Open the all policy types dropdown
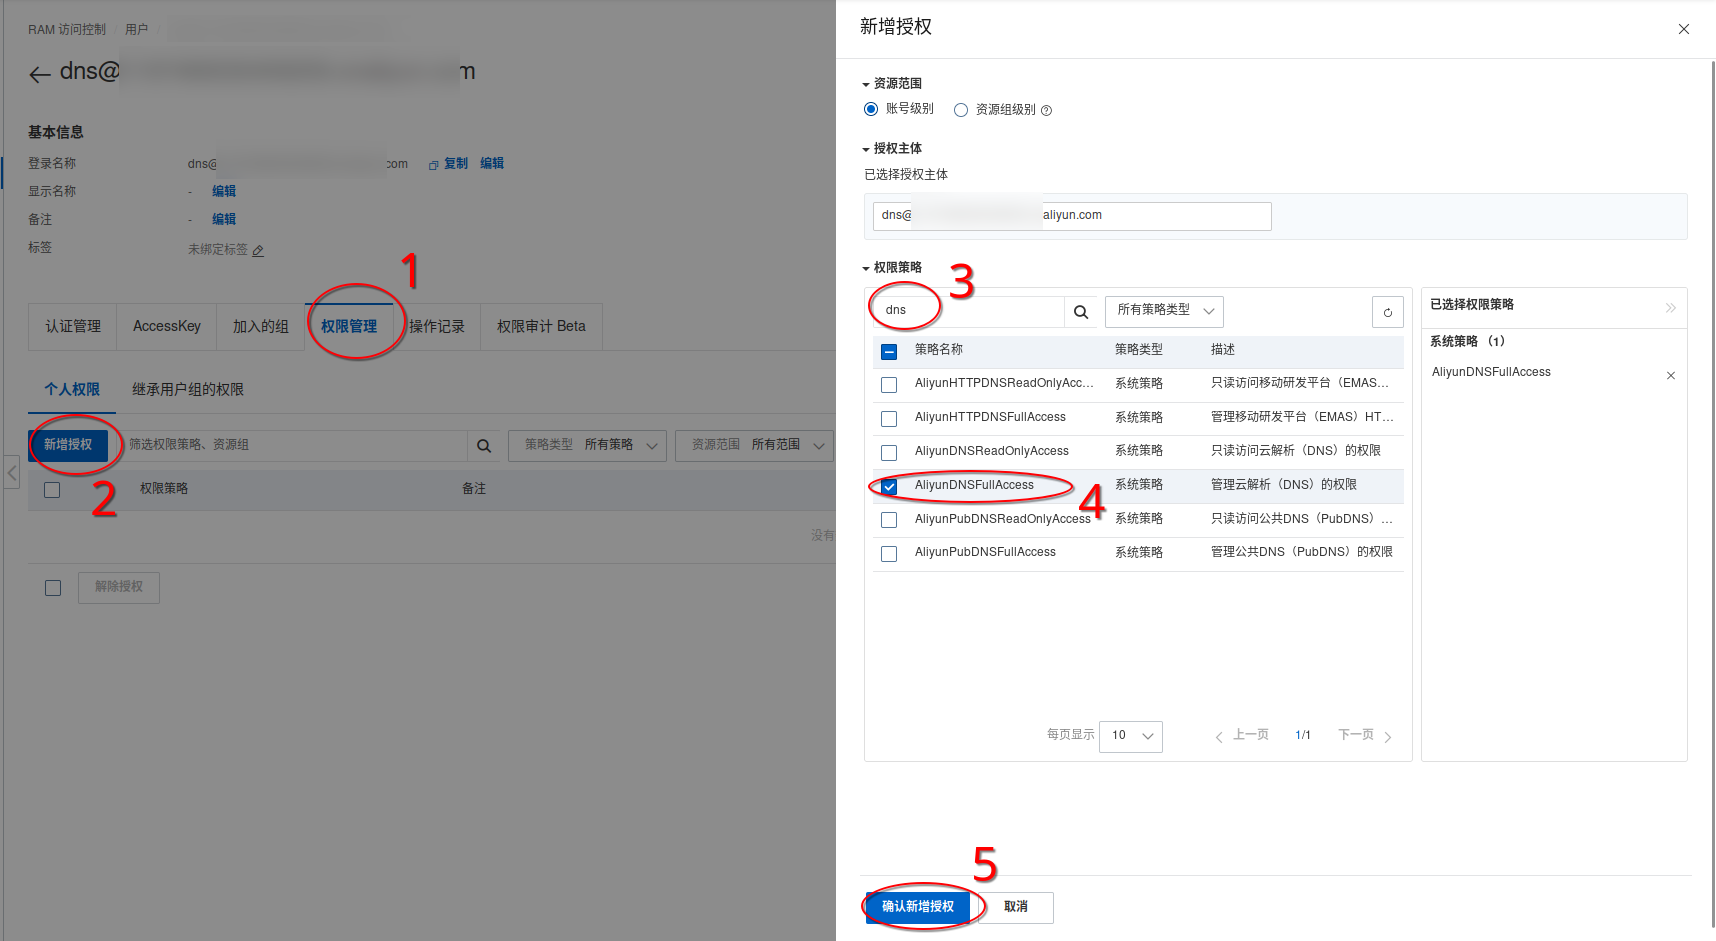The width and height of the screenshot is (1716, 941). [x=1164, y=311]
